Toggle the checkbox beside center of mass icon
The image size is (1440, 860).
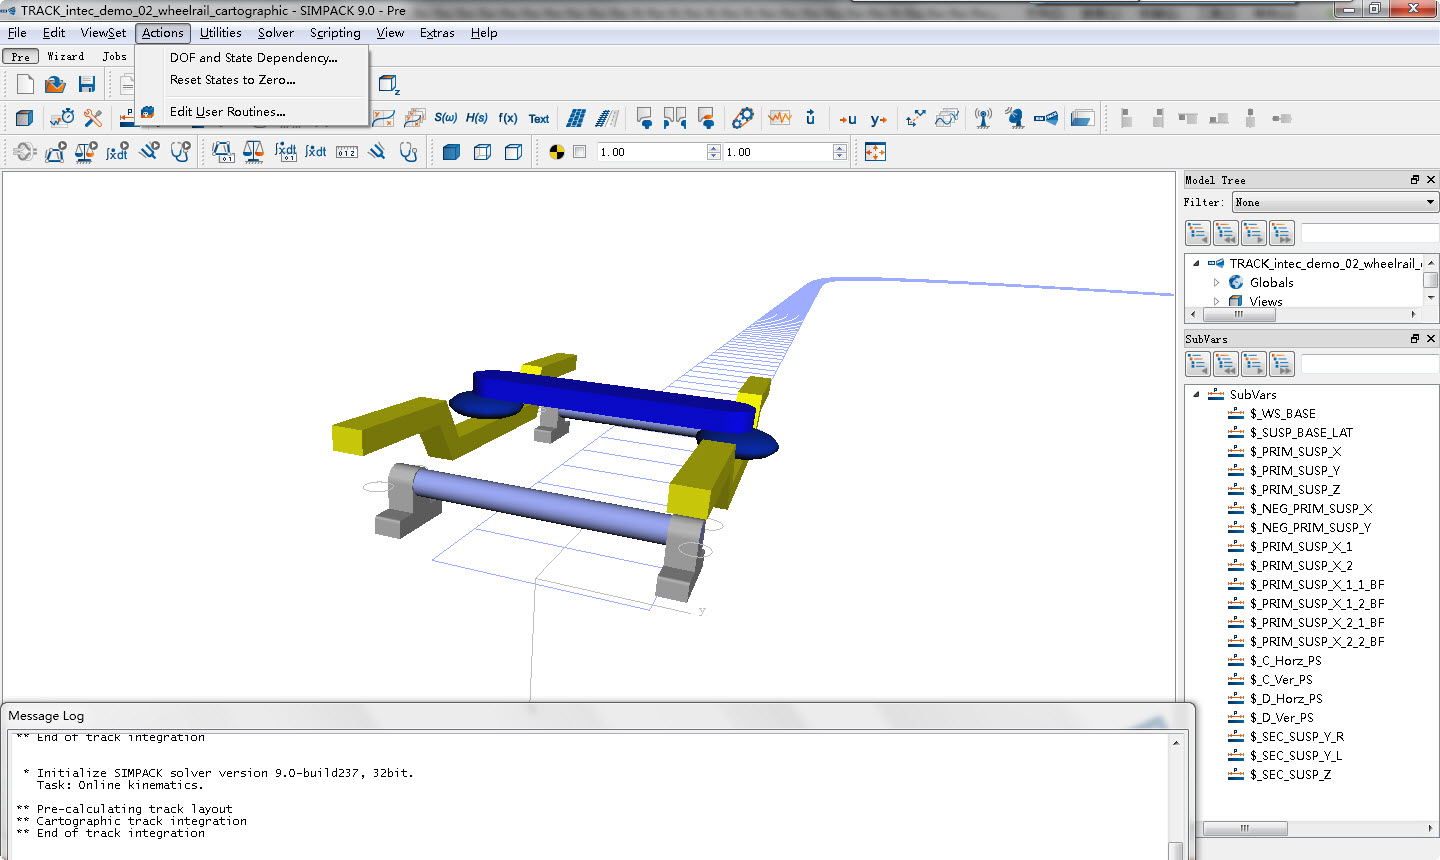579,152
